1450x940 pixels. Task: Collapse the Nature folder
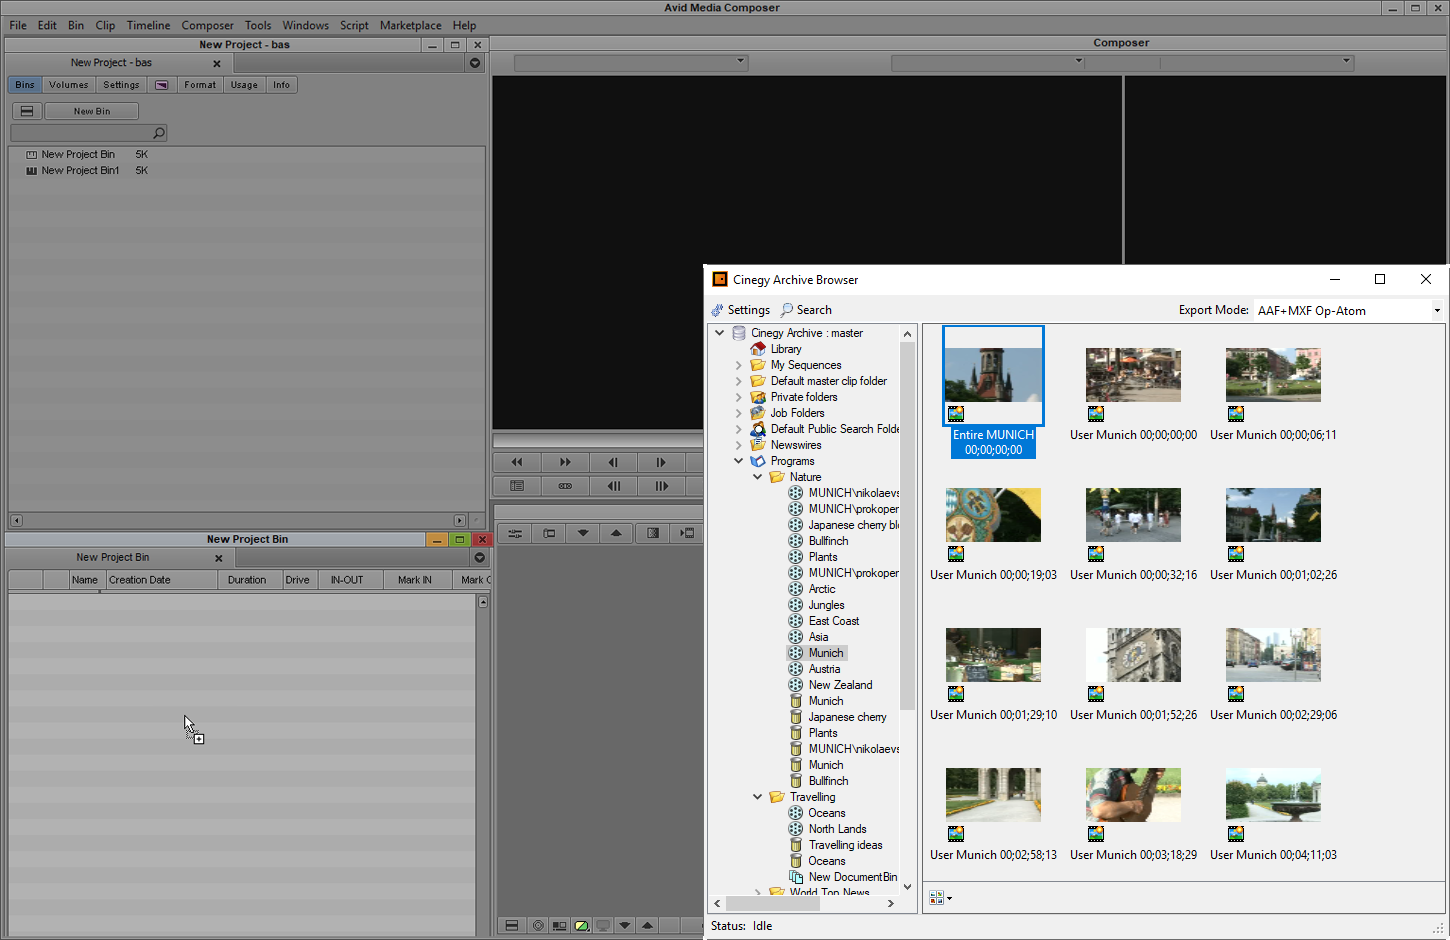[x=758, y=477]
